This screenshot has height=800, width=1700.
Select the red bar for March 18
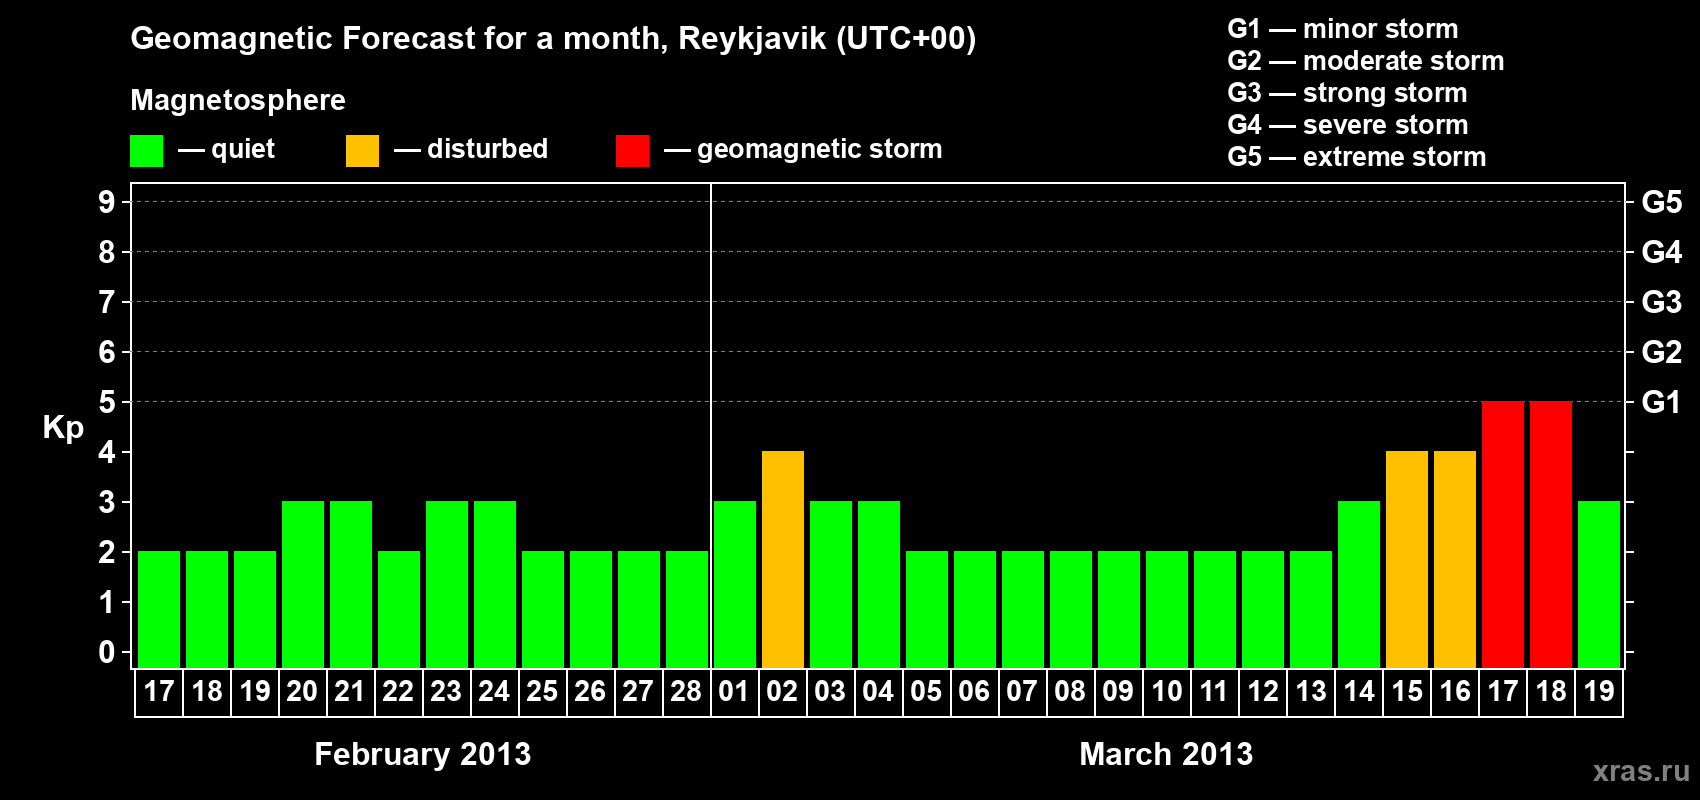(x=1551, y=535)
